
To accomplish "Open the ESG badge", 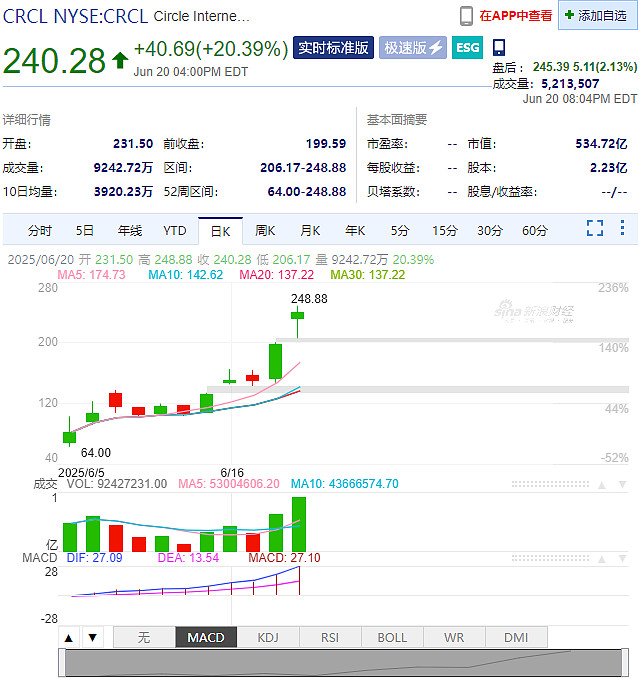I will click(468, 48).
